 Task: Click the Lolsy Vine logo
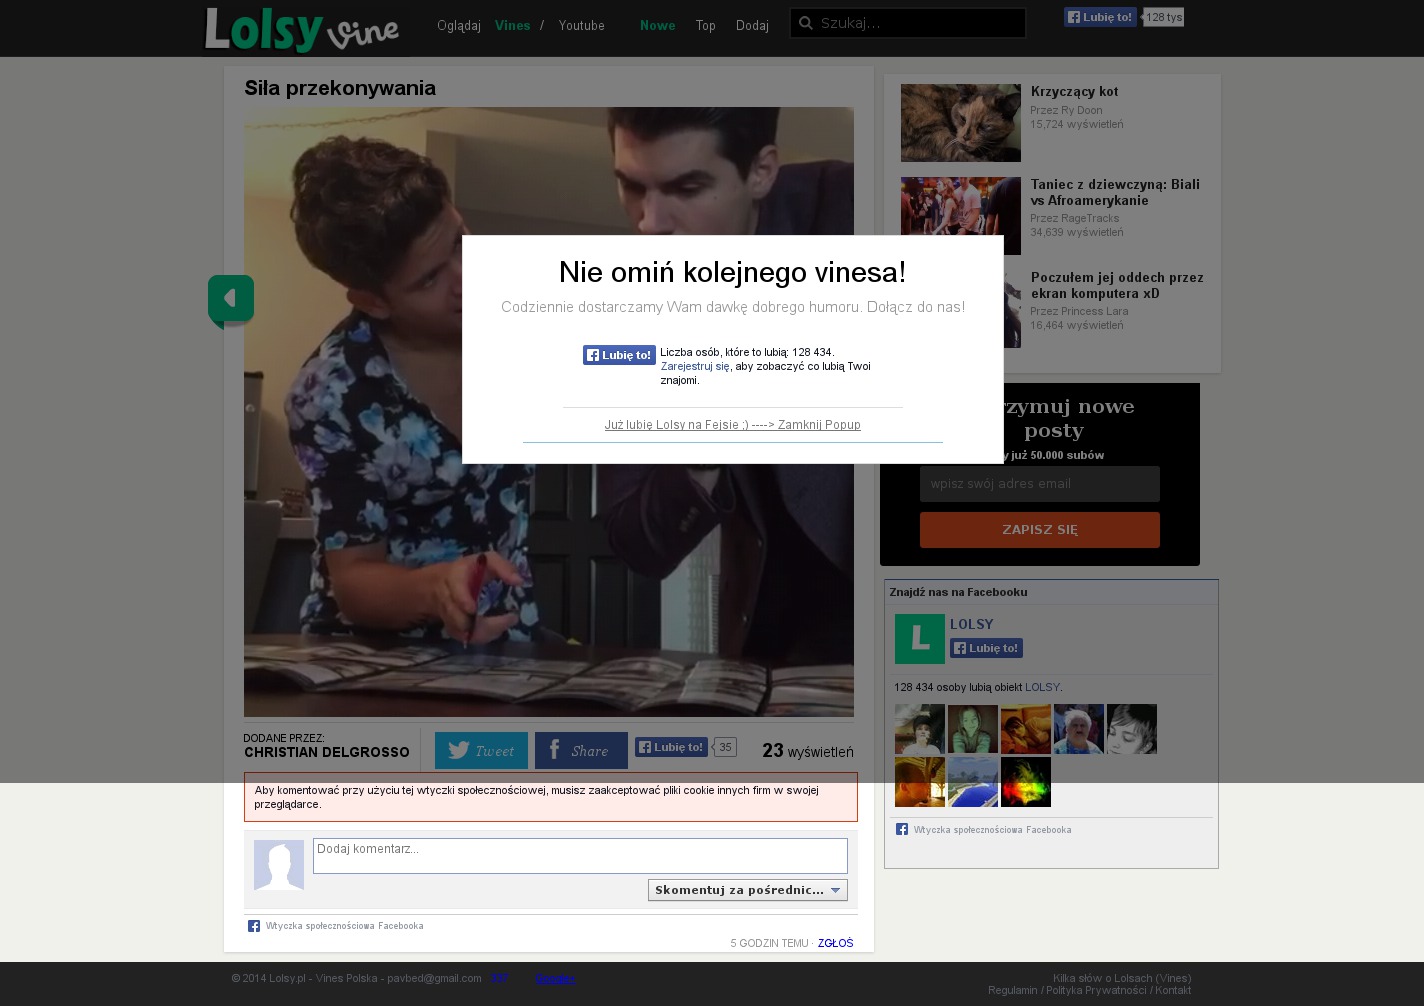pyautogui.click(x=301, y=29)
